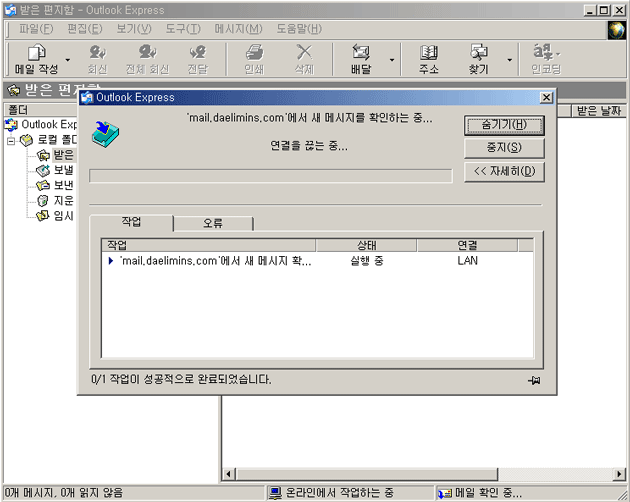Click the 폴더 pane header

tap(40, 110)
